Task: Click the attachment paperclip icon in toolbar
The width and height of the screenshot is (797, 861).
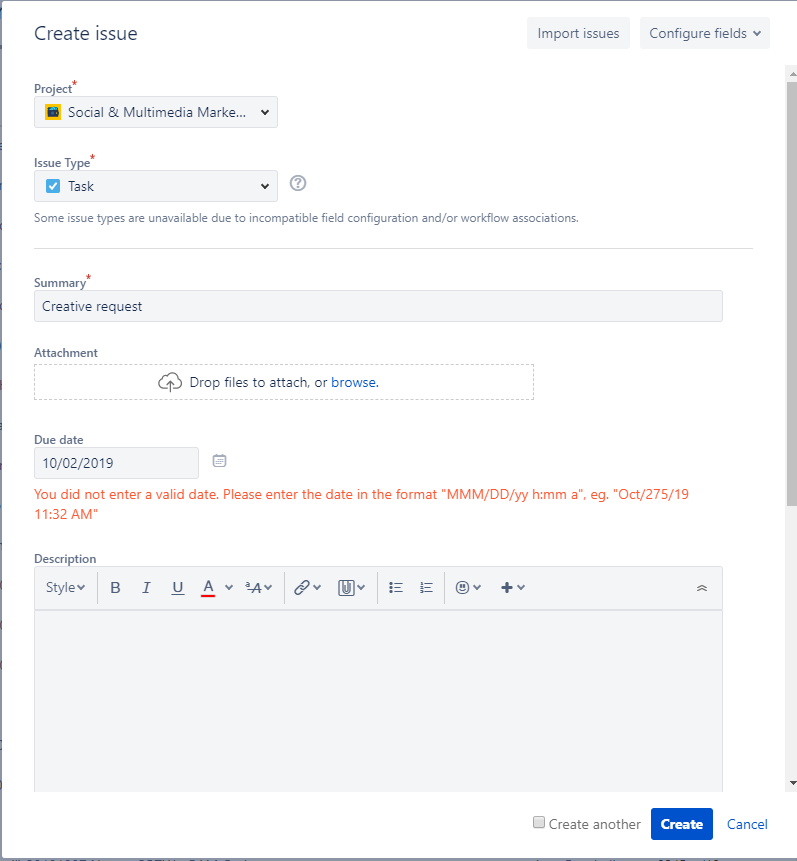Action: pos(346,588)
